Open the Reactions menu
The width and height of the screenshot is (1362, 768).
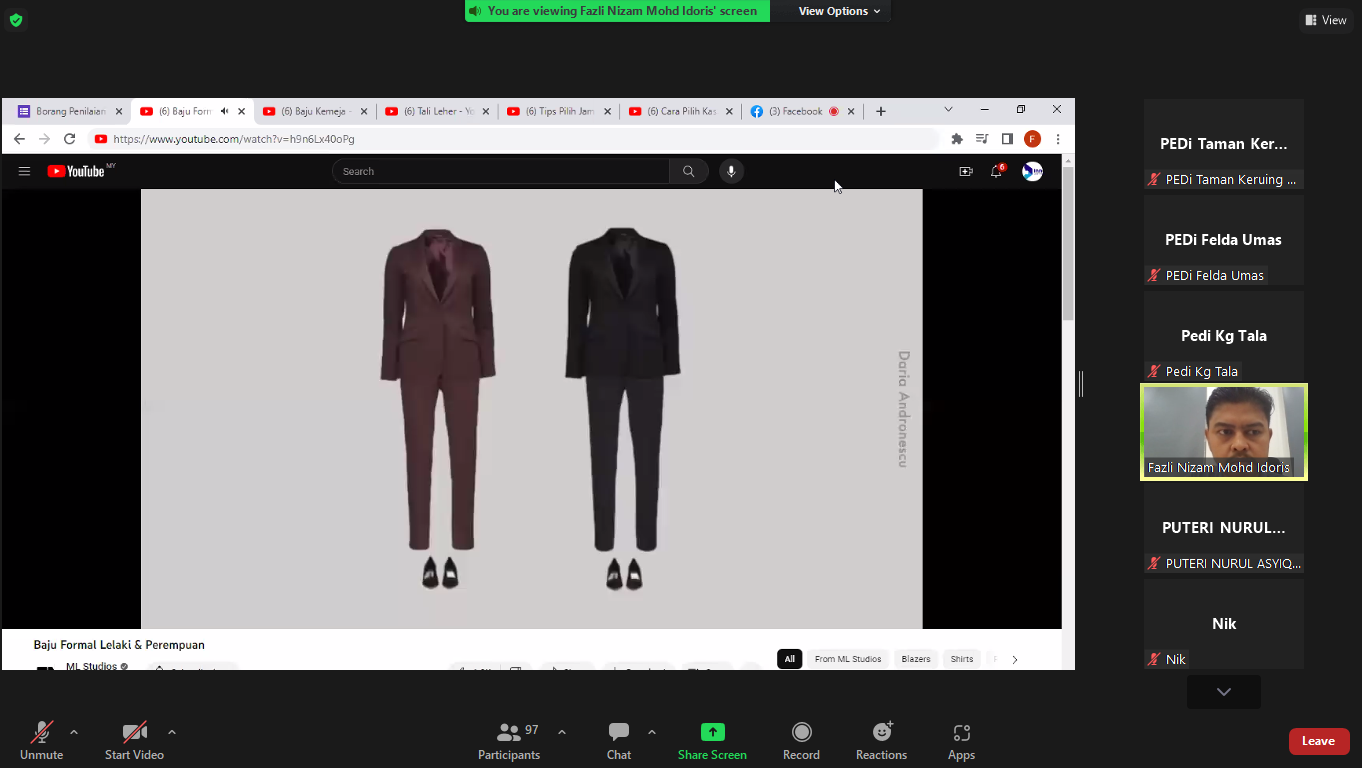coord(881,741)
